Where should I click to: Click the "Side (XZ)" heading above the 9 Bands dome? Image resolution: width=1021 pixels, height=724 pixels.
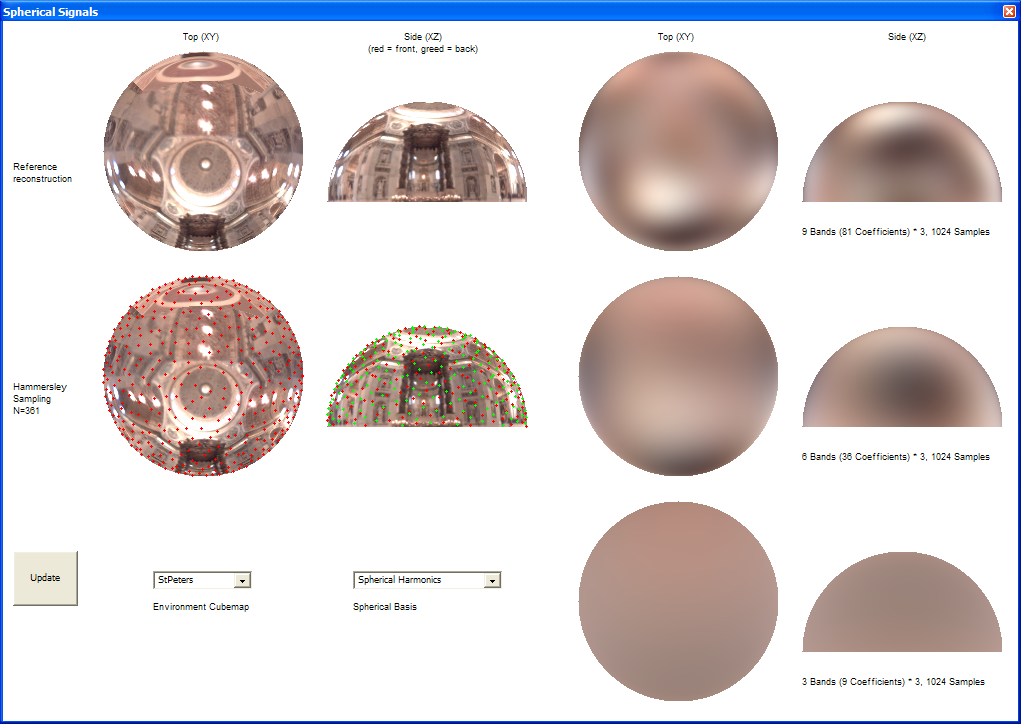click(906, 36)
